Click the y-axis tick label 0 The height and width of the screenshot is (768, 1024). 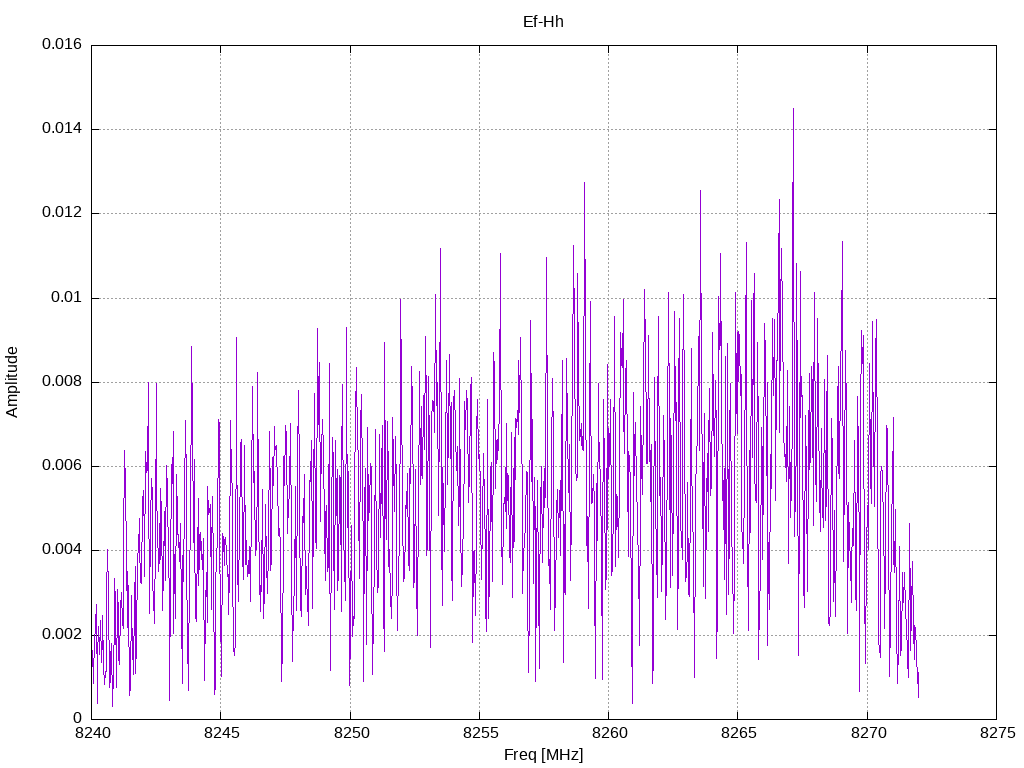[78, 718]
